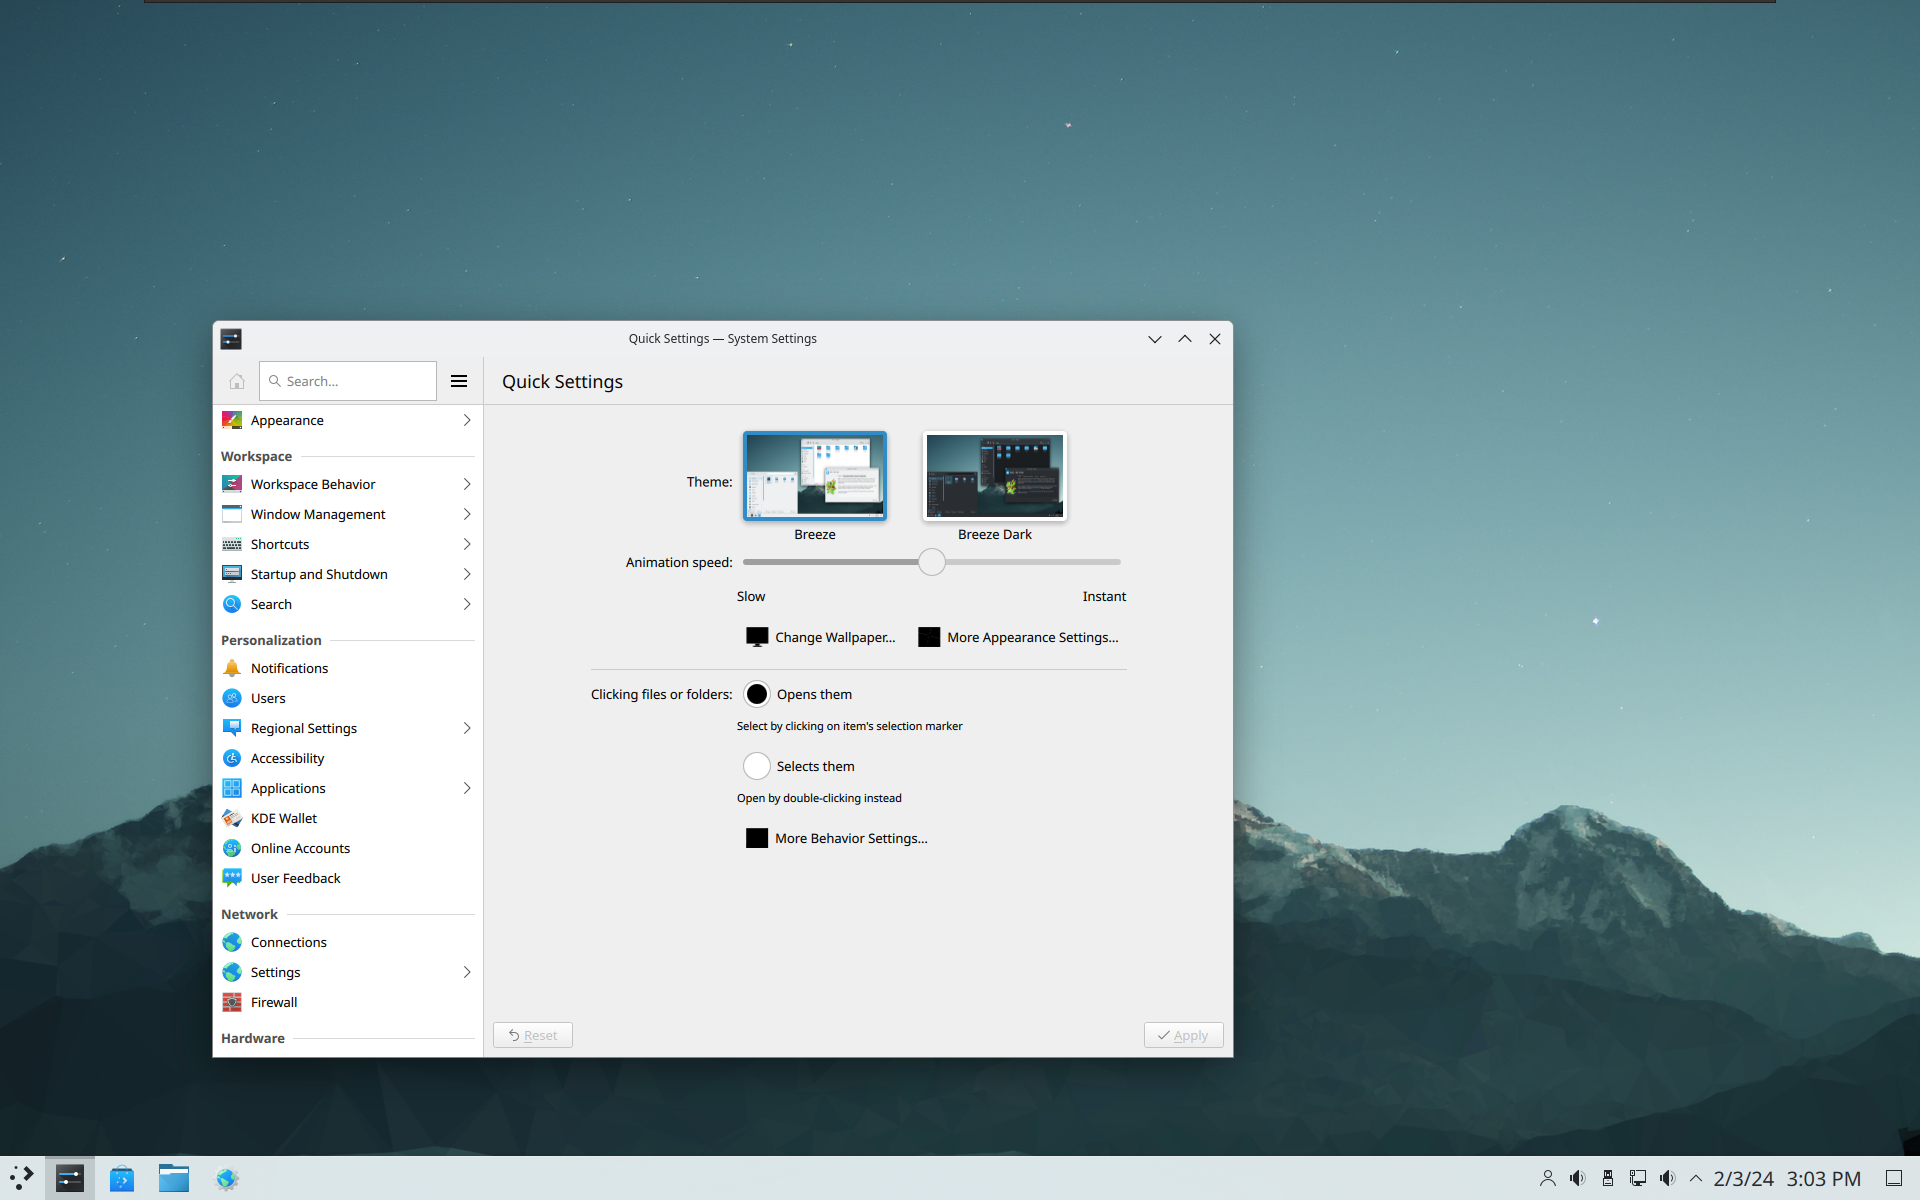The width and height of the screenshot is (1920, 1200).
Task: Click the Online Accounts icon
Action: point(232,848)
